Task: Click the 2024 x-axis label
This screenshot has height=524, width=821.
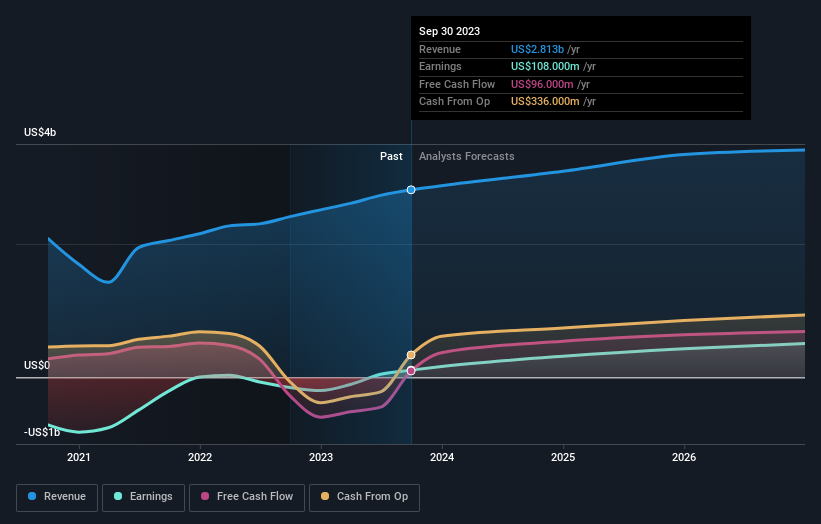Action: (442, 458)
